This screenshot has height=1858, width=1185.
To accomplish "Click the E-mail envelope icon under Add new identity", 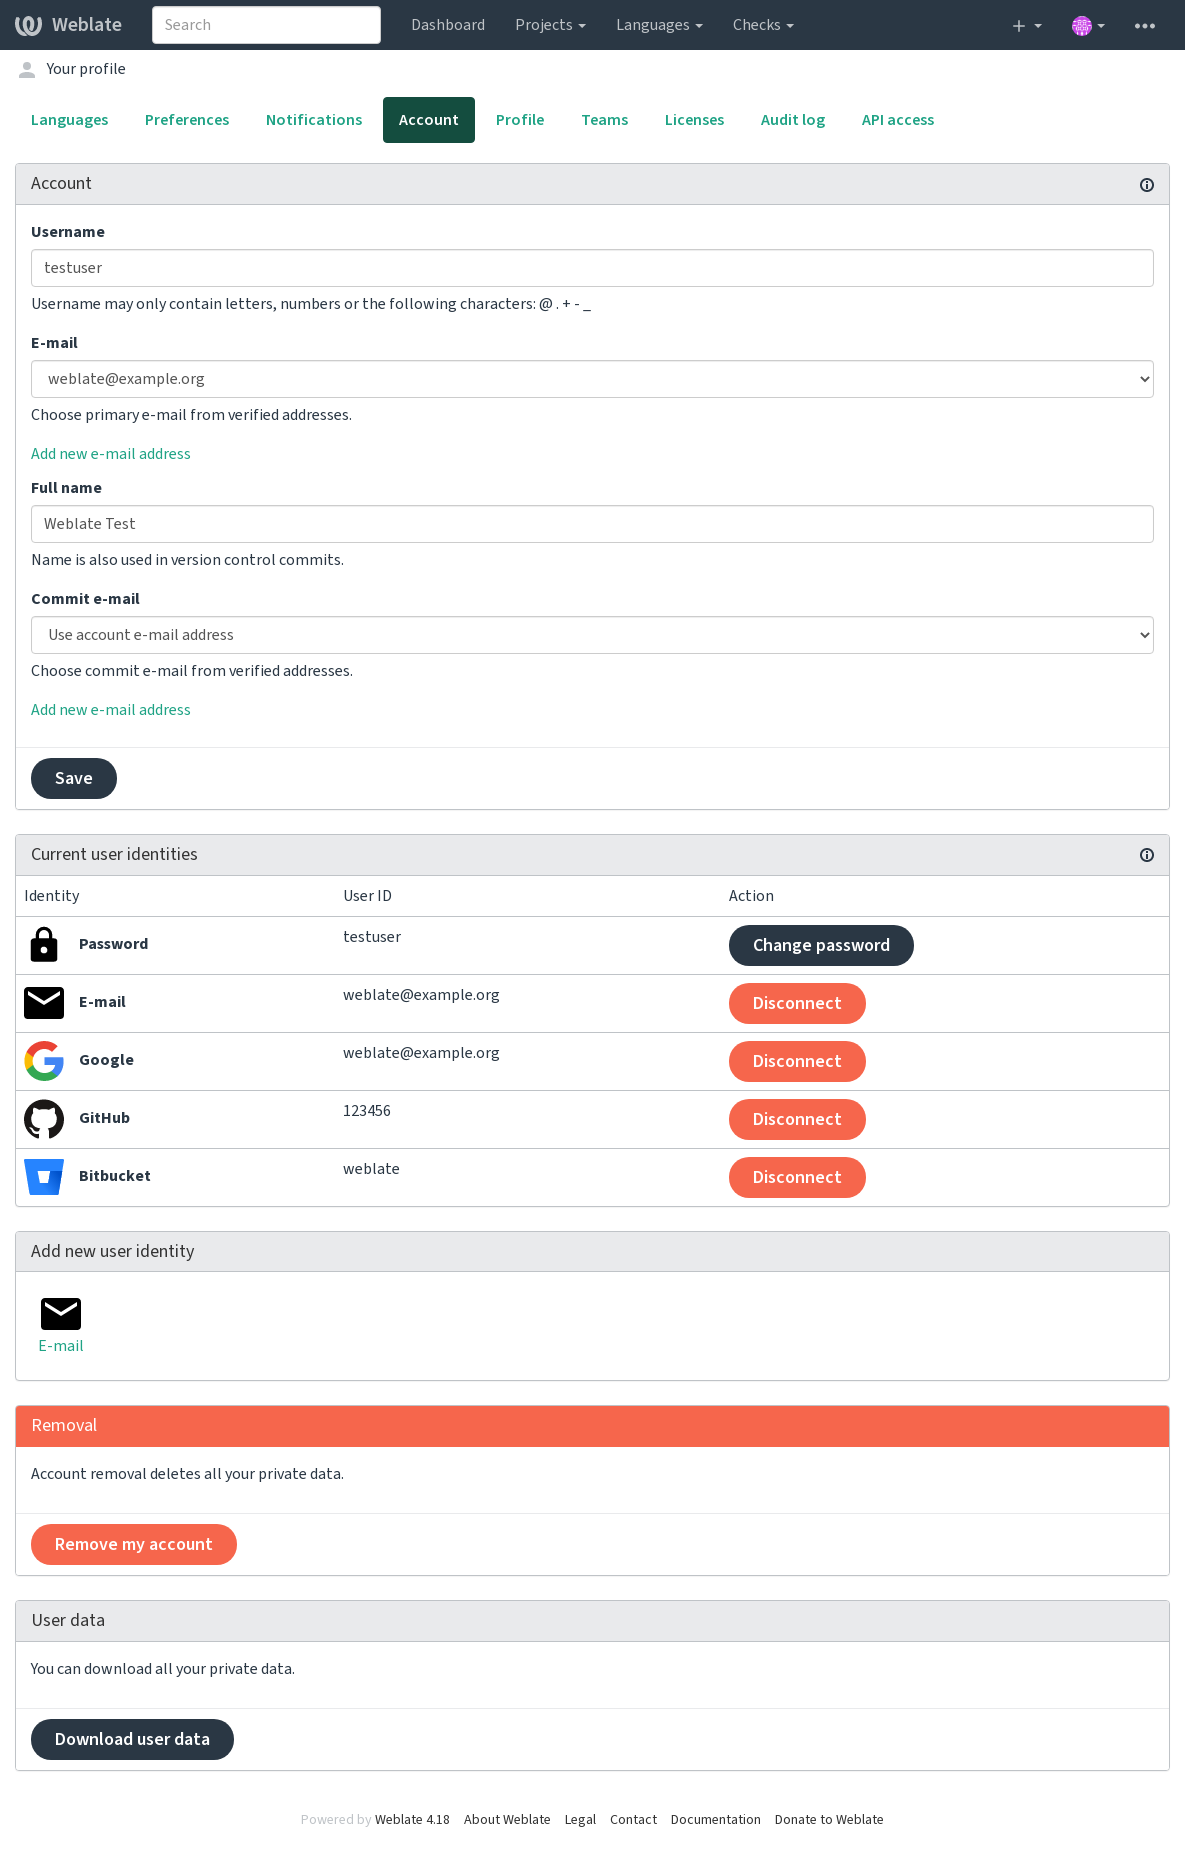I will [x=61, y=1314].
